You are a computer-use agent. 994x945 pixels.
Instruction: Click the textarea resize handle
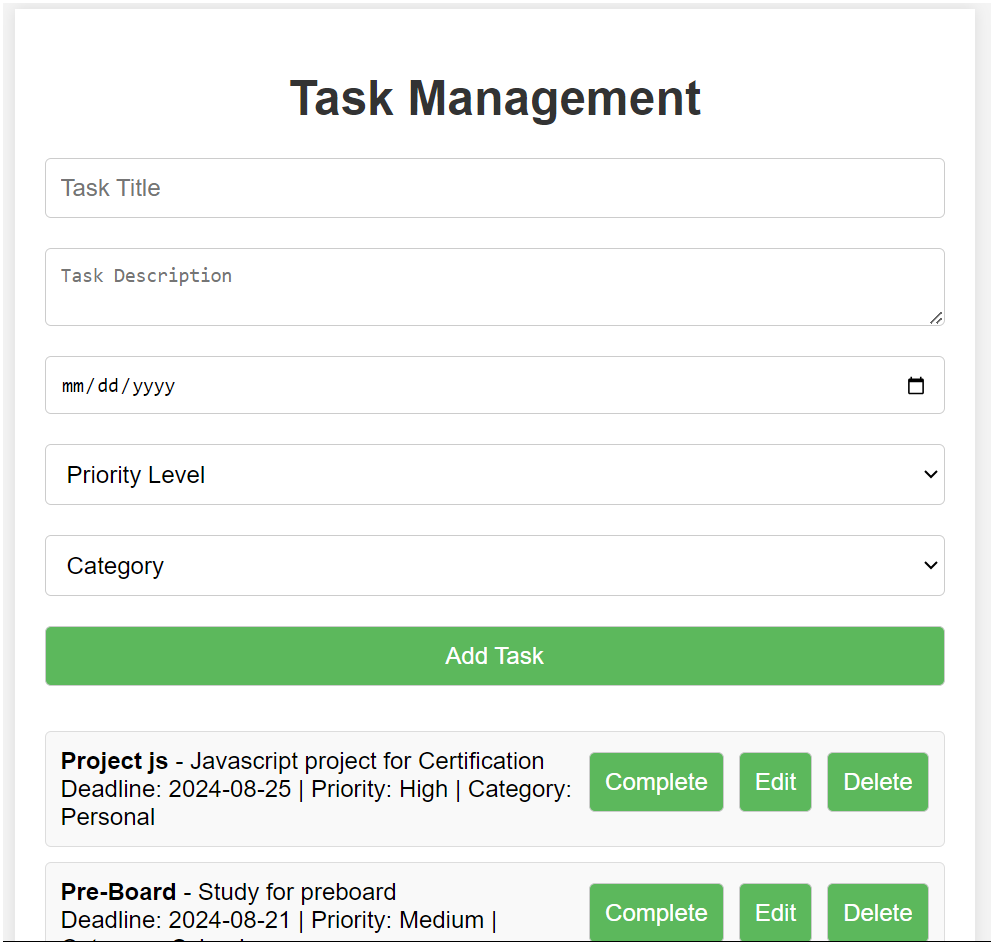pyautogui.click(x=937, y=319)
